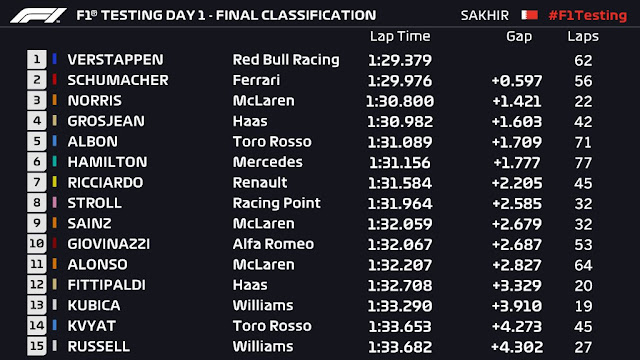Image resolution: width=640 pixels, height=360 pixels.
Task: Click driver name HAMILTON
Action: click(107, 162)
